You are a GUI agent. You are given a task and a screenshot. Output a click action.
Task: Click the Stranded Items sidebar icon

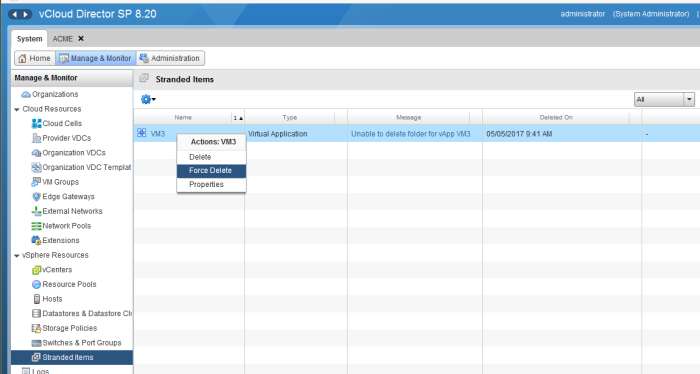point(37,357)
